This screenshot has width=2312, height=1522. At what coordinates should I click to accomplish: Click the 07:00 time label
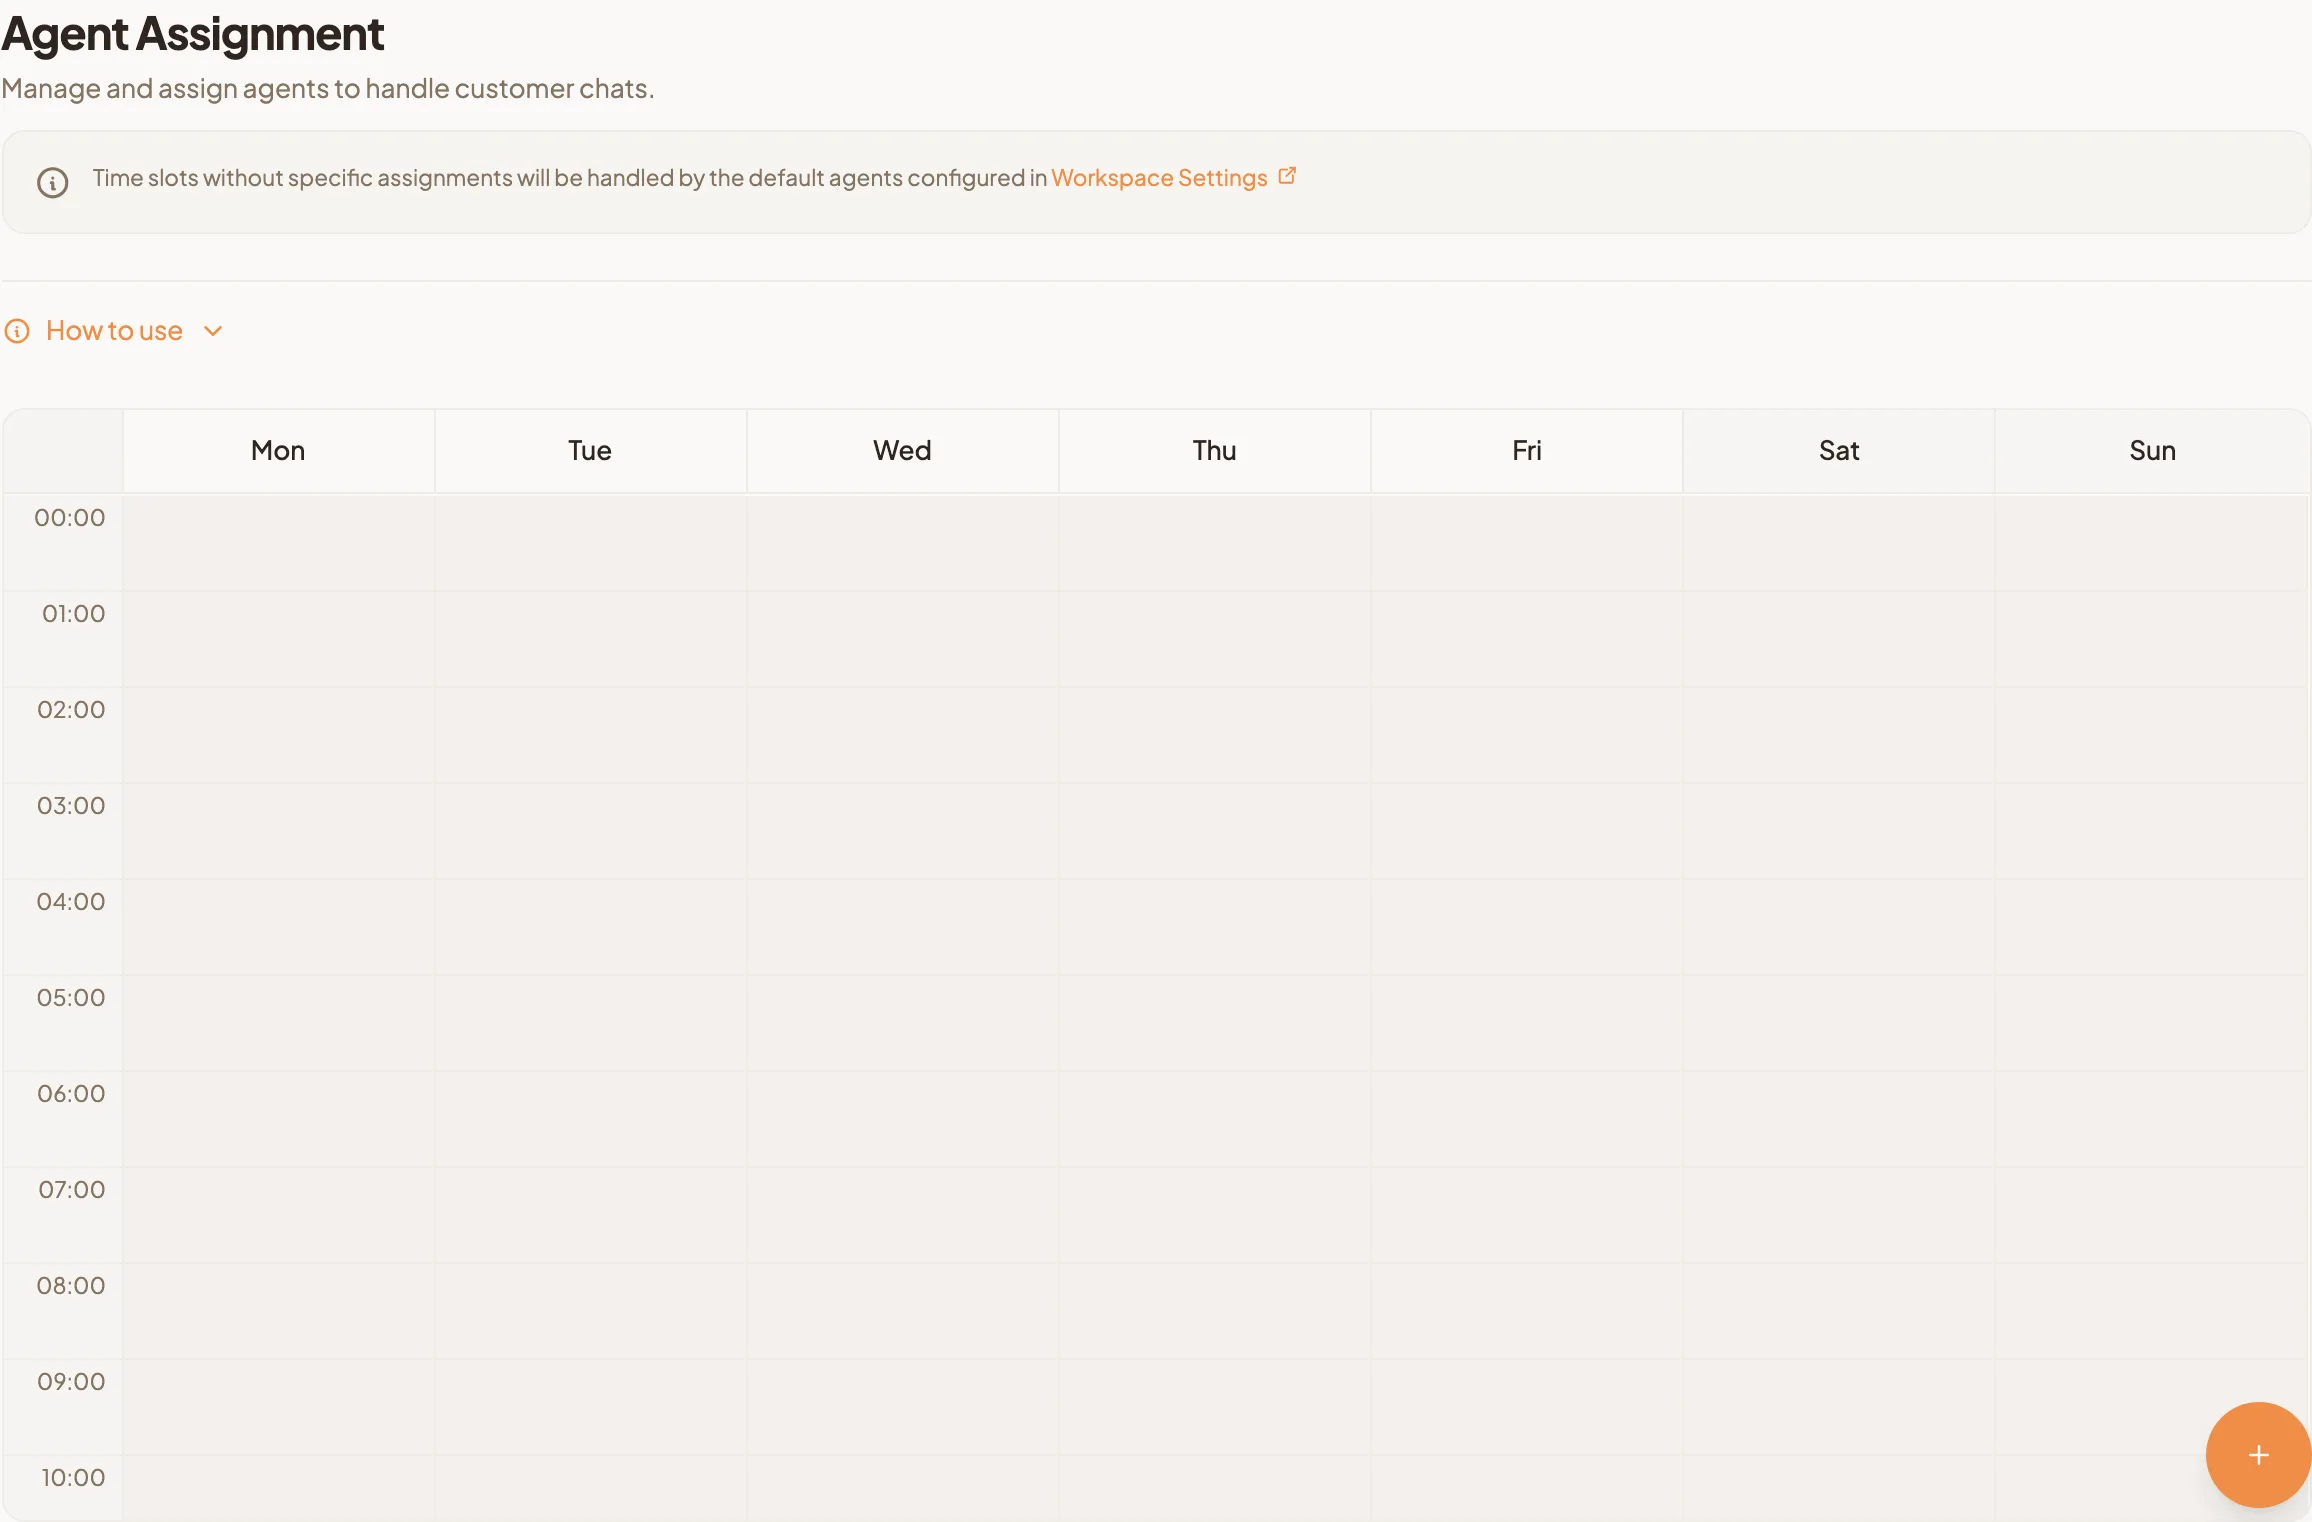[72, 1190]
